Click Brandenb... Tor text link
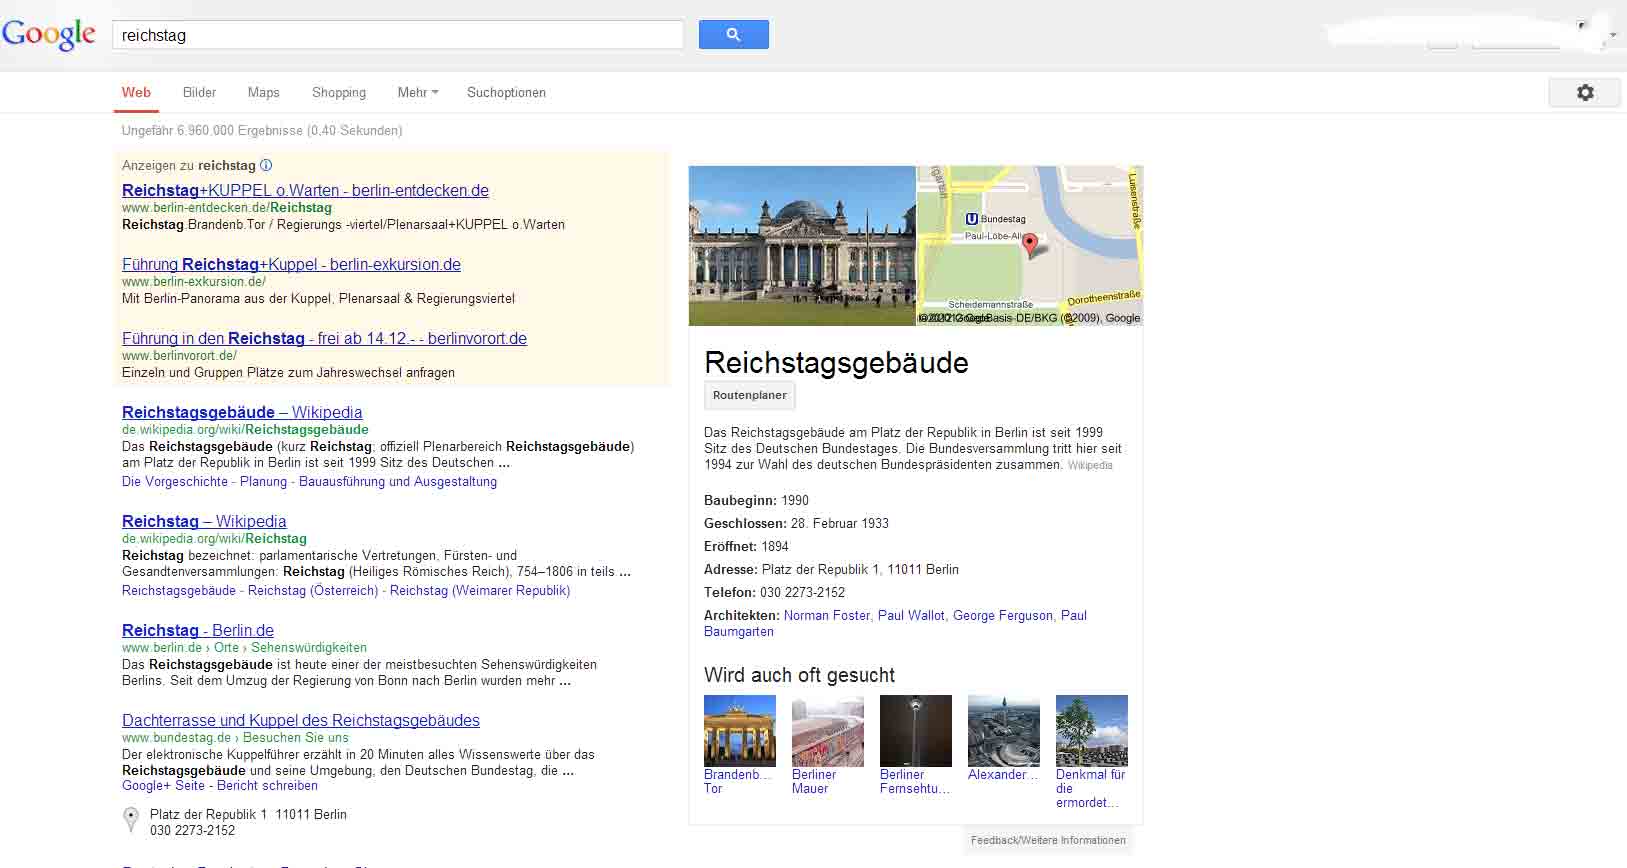This screenshot has width=1627, height=868. (738, 781)
